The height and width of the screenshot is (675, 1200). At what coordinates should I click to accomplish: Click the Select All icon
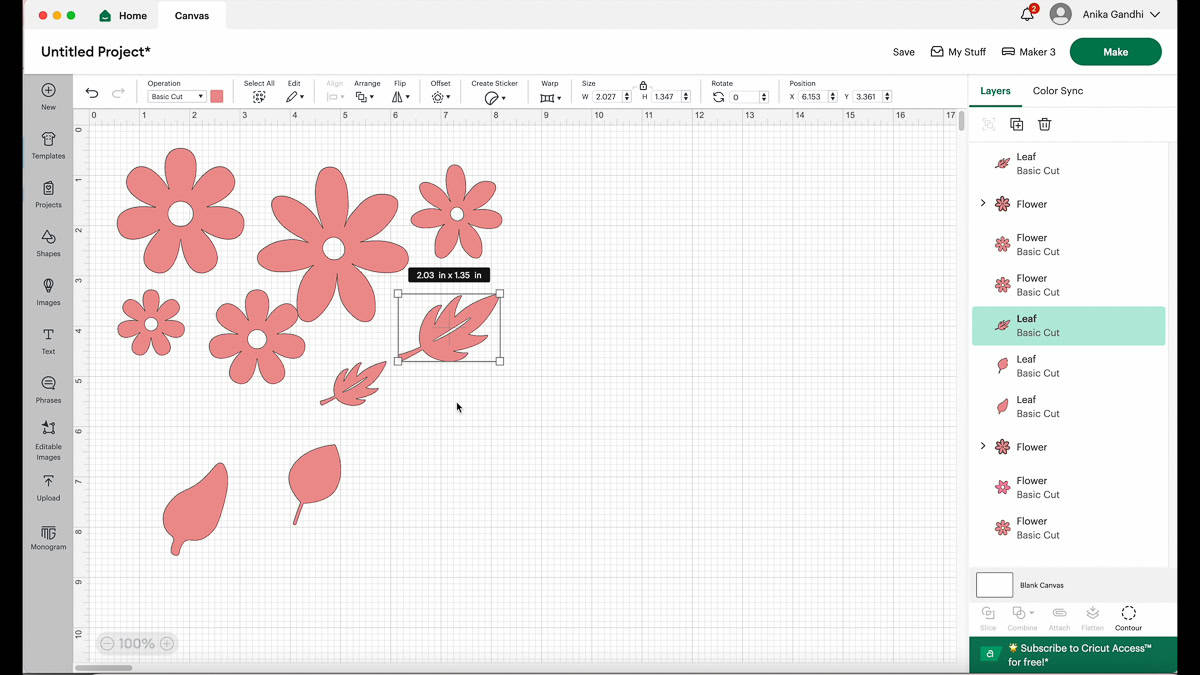tap(259, 97)
